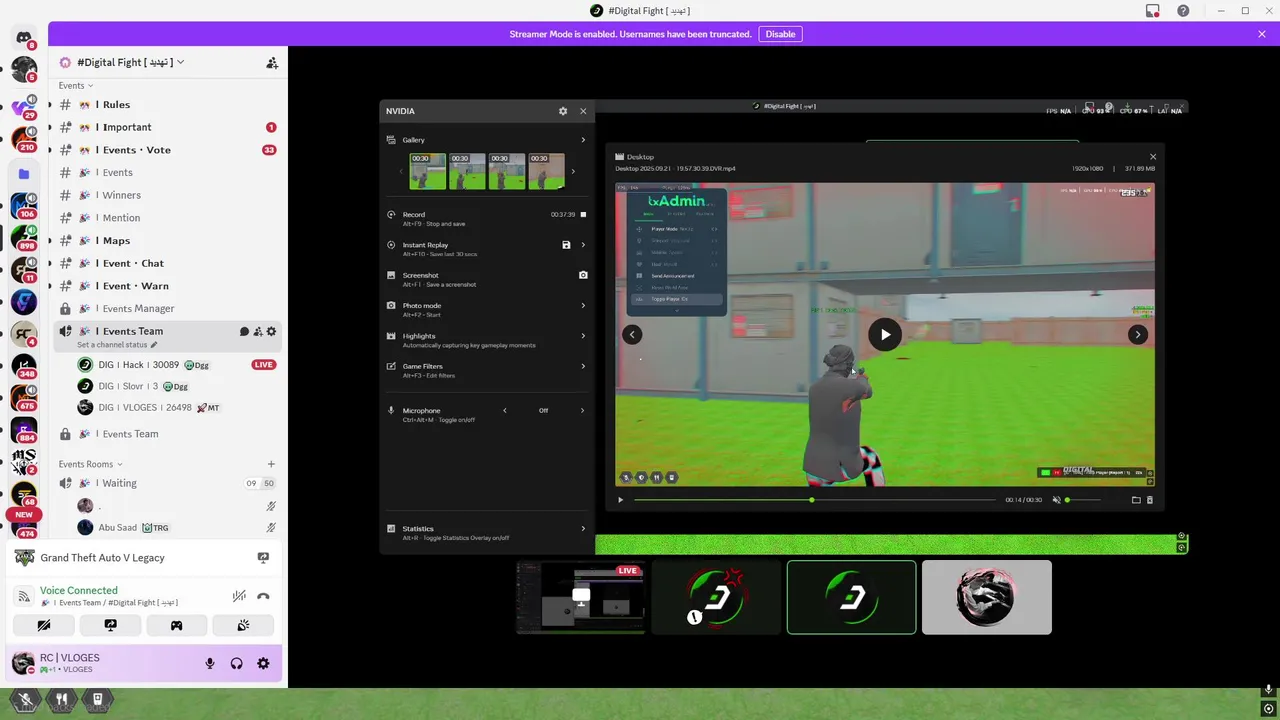This screenshot has width=1280, height=720.
Task: Disable Streamer Mode via banner button
Action: 780,34
